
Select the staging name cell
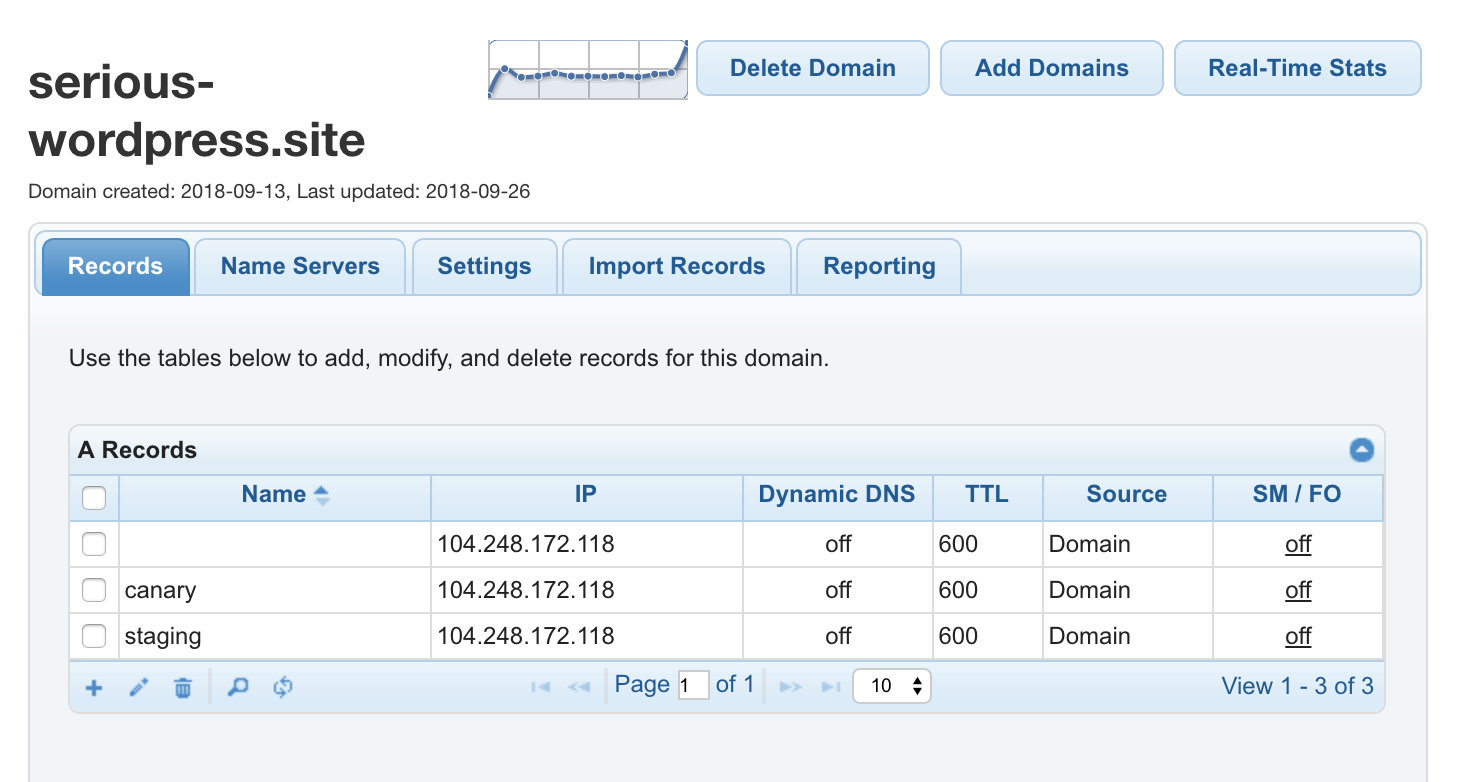275,637
